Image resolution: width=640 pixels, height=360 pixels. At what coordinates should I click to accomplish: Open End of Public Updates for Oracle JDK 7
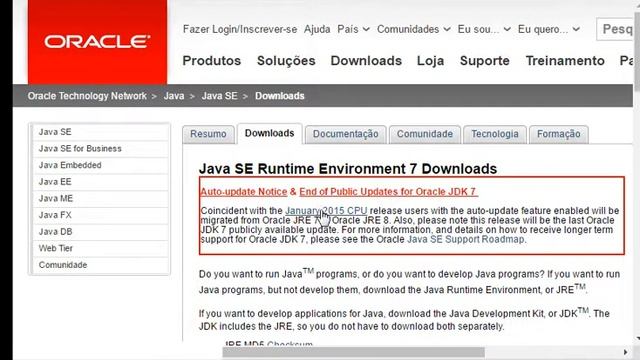coord(388,192)
